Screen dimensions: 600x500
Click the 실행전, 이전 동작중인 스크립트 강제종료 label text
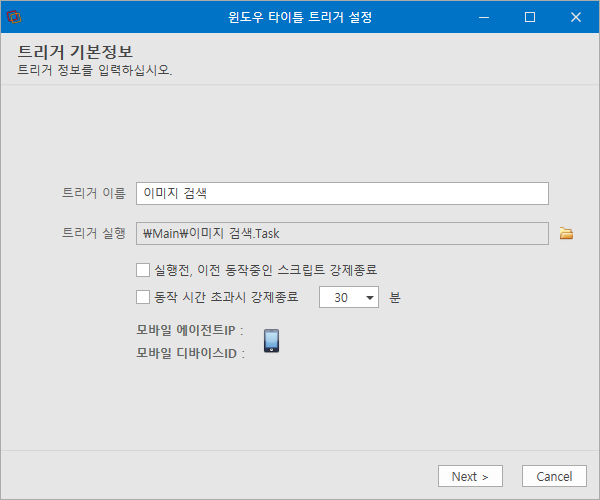(266, 270)
